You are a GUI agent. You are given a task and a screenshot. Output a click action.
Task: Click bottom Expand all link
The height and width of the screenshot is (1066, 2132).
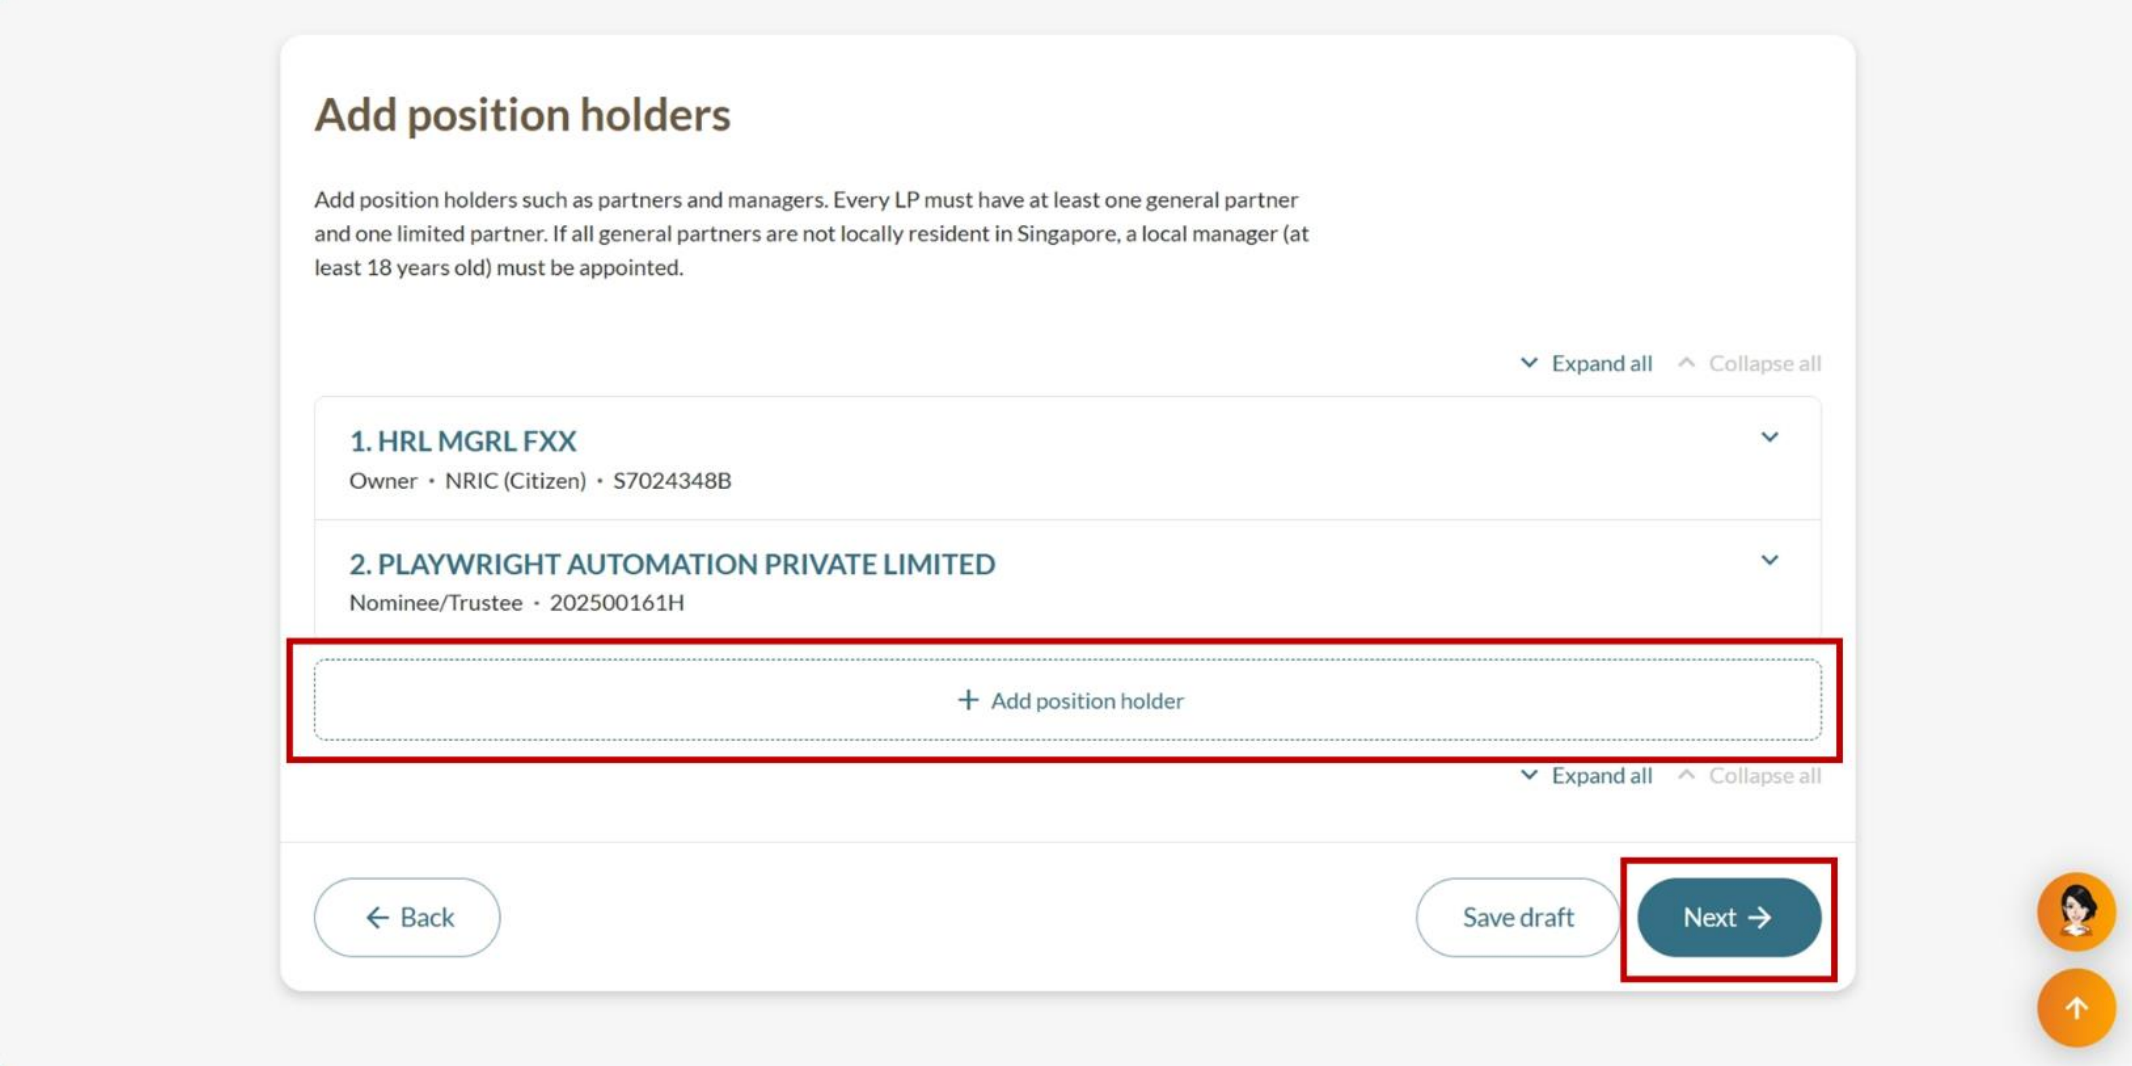(1600, 775)
